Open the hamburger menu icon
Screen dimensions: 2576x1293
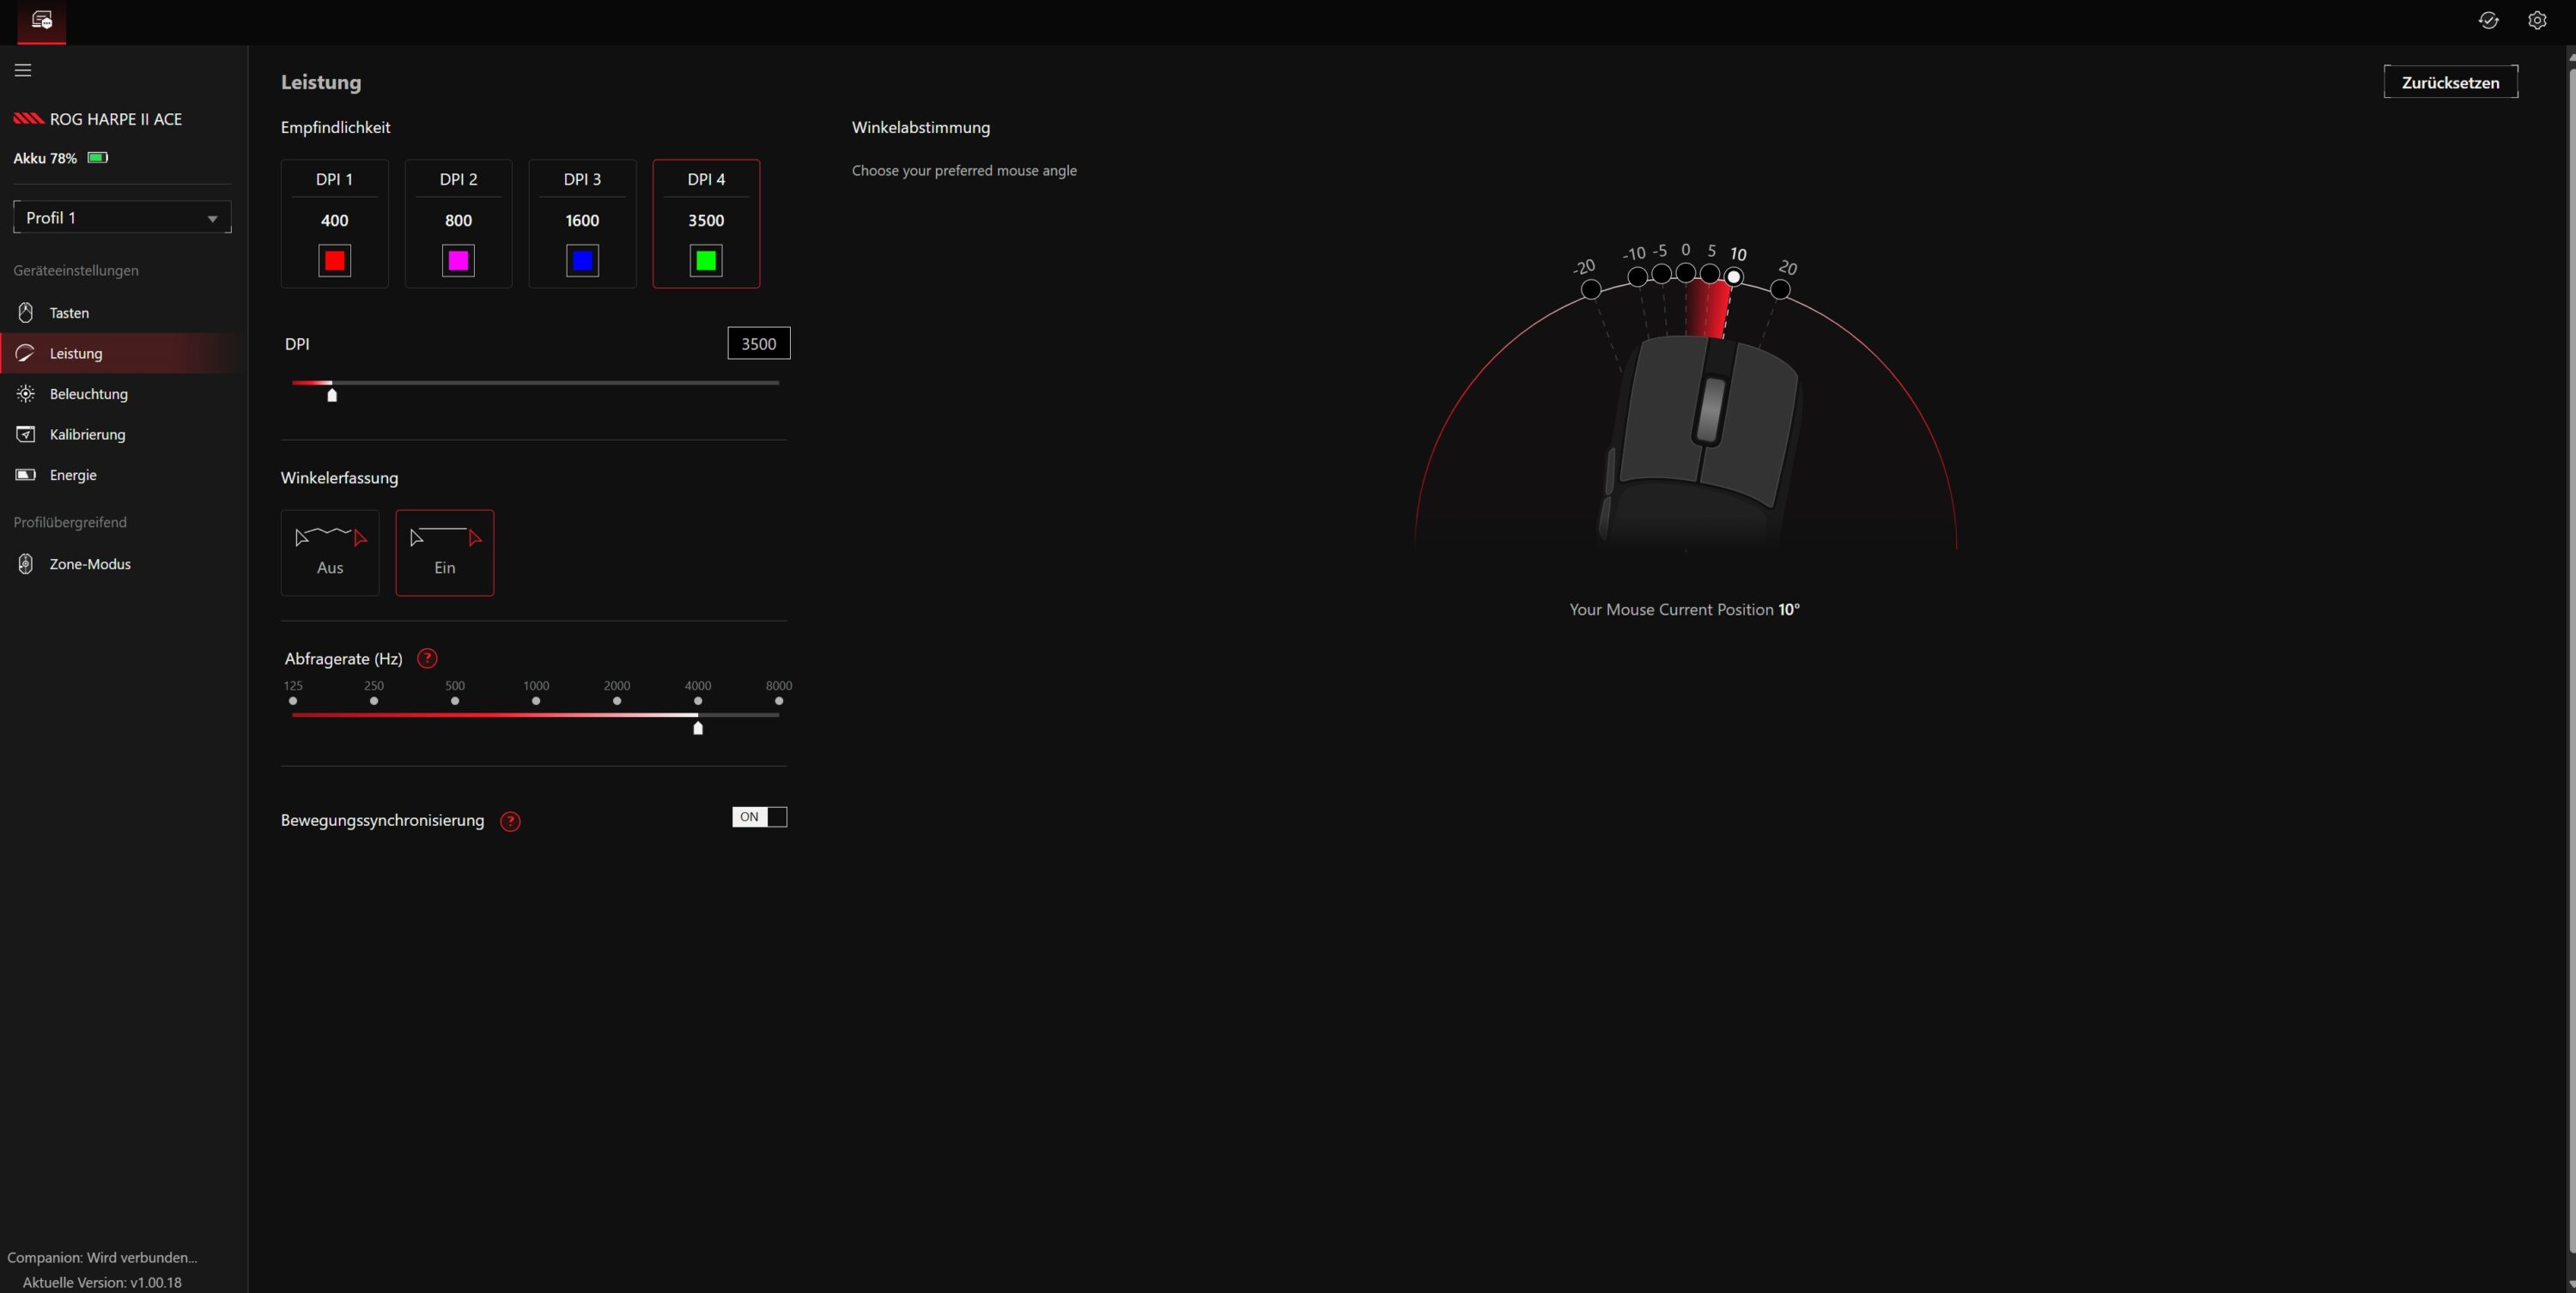click(23, 70)
